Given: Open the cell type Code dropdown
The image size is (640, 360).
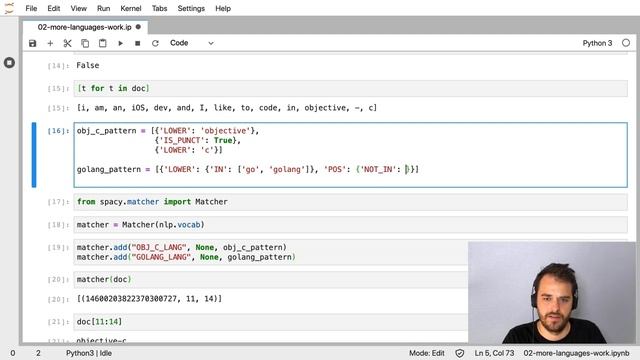Looking at the screenshot, I should click(191, 43).
